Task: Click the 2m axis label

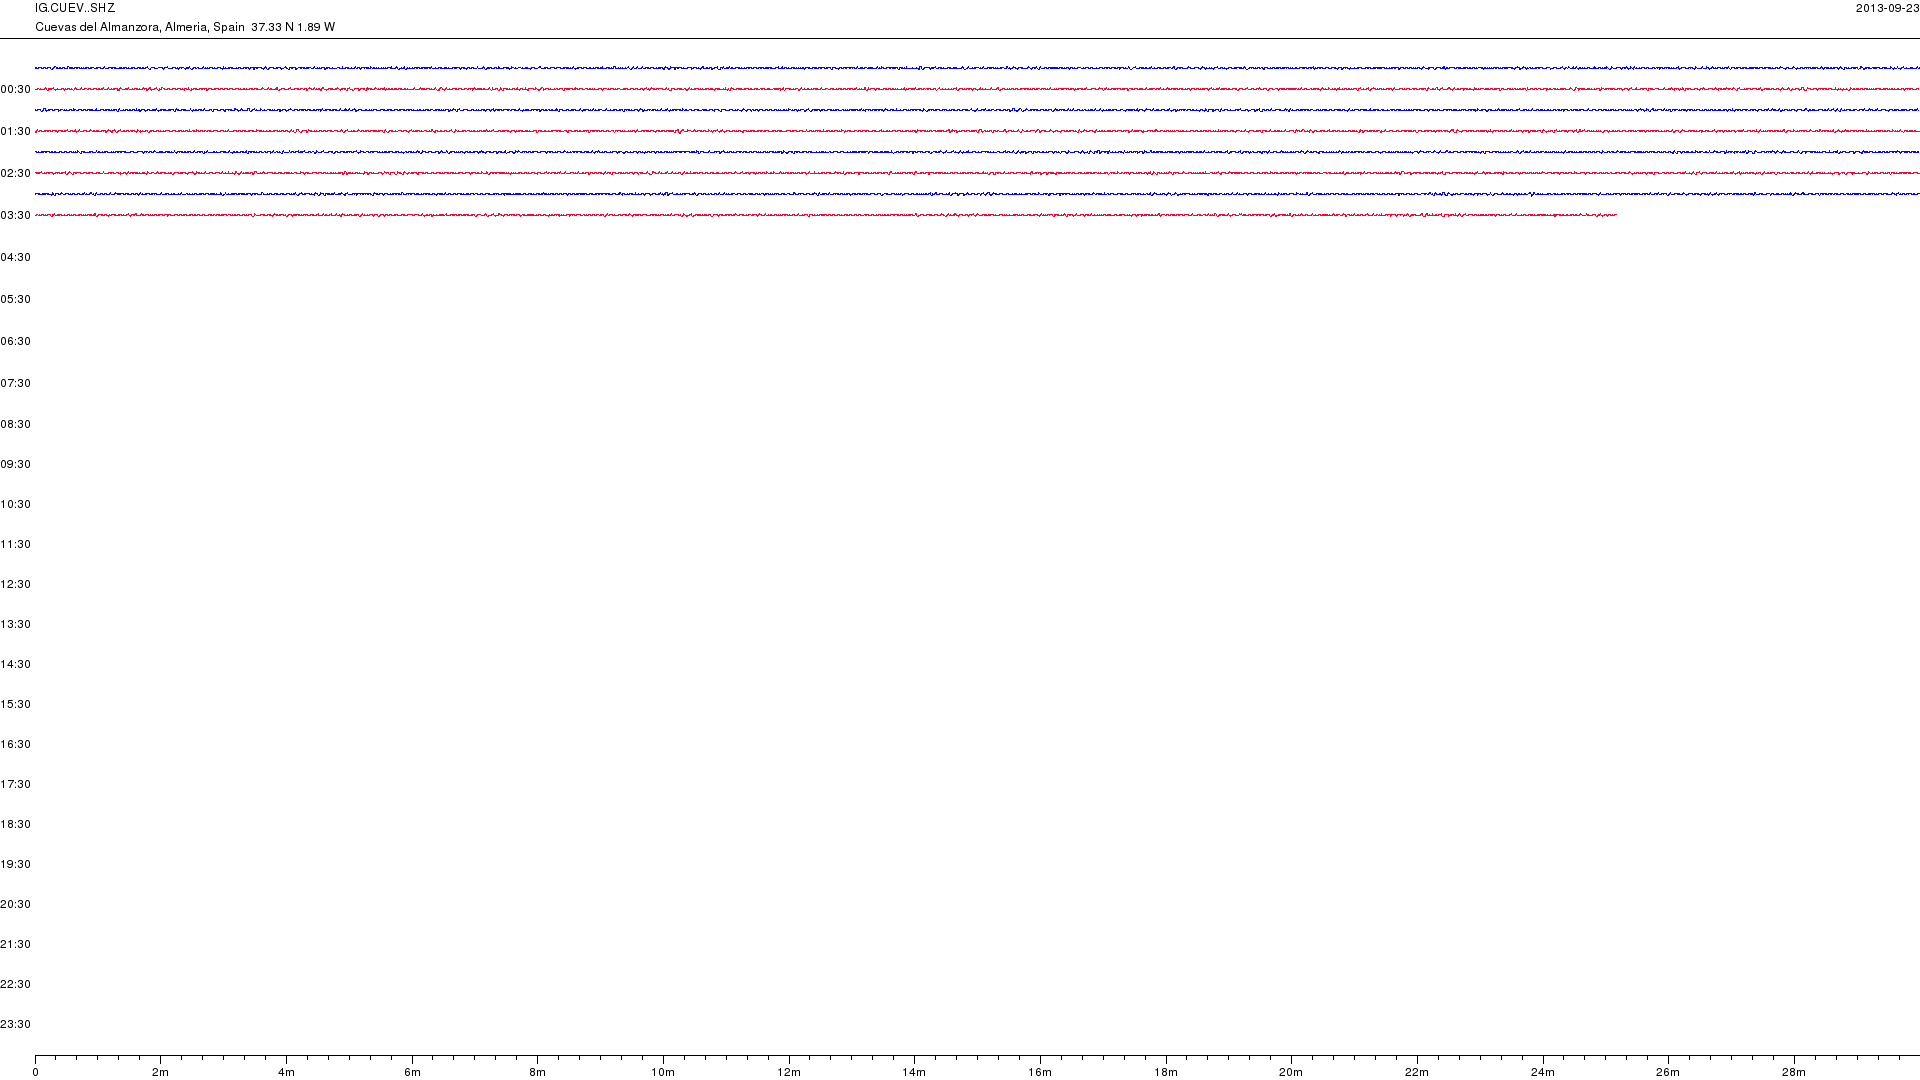Action: click(161, 1073)
